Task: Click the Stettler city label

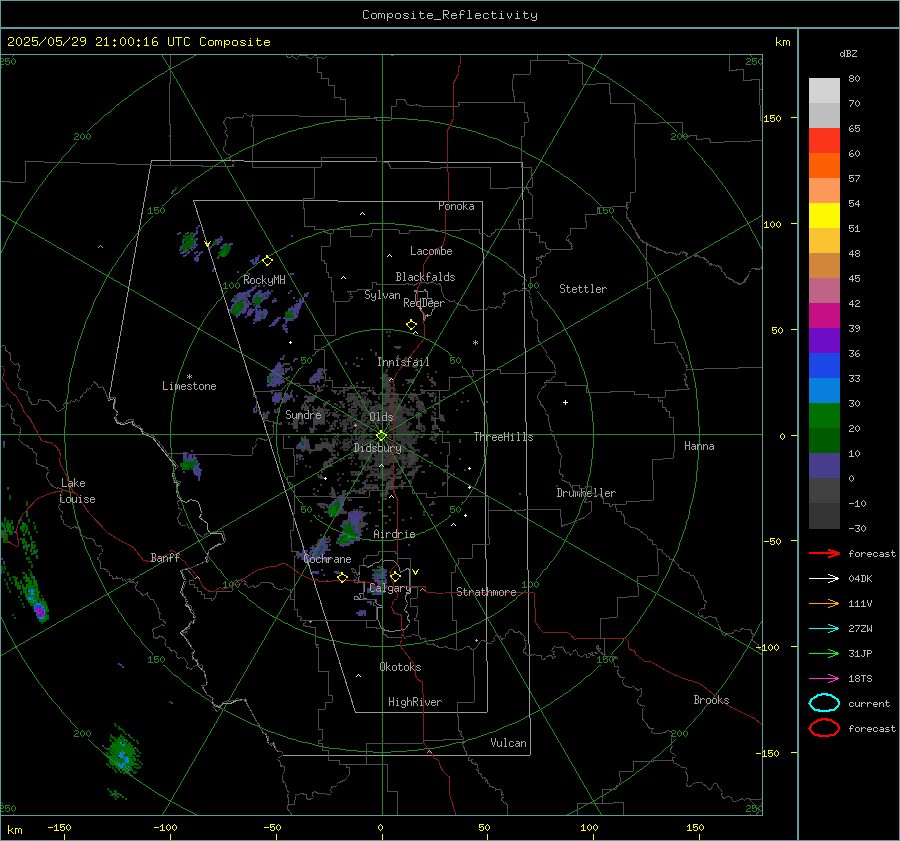Action: click(583, 289)
